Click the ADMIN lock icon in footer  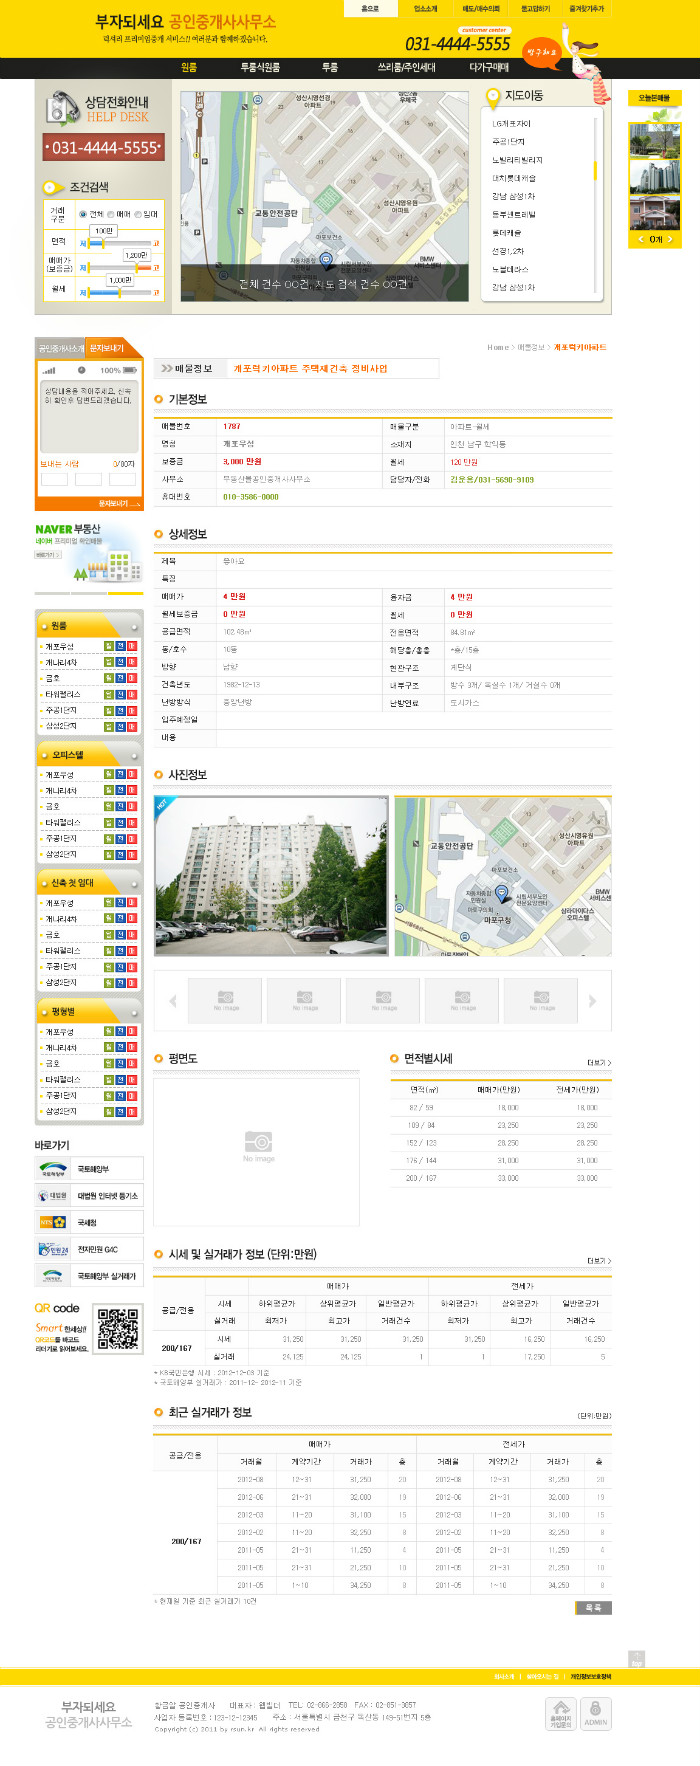pos(595,1713)
